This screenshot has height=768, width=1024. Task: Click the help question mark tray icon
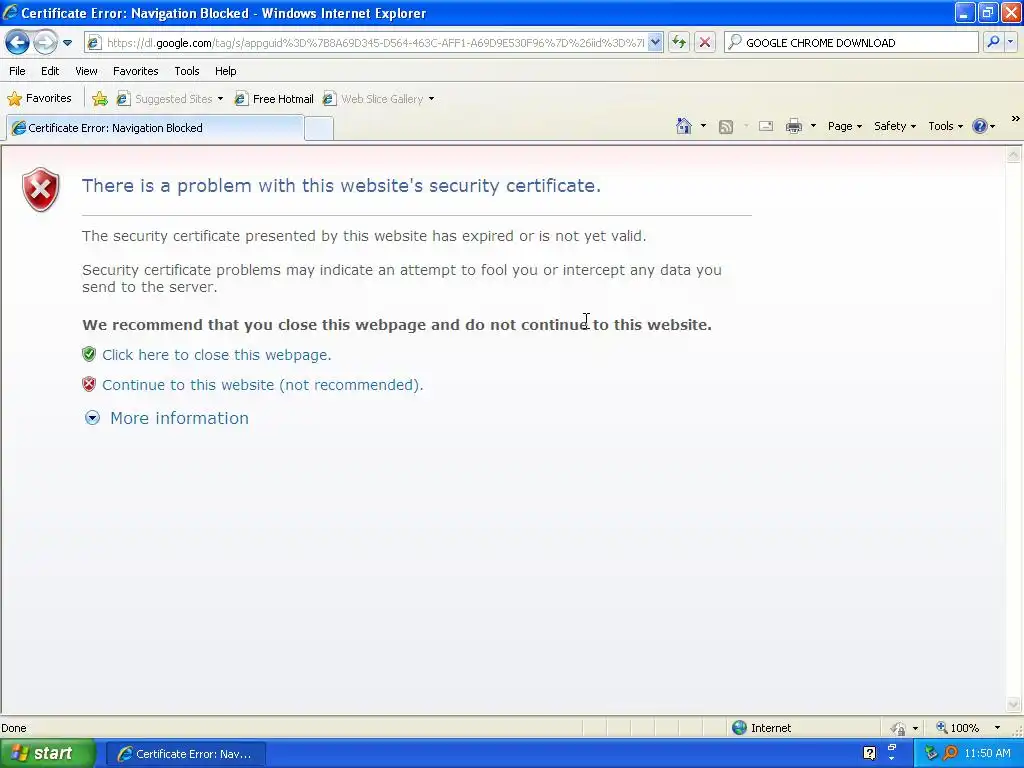point(869,753)
